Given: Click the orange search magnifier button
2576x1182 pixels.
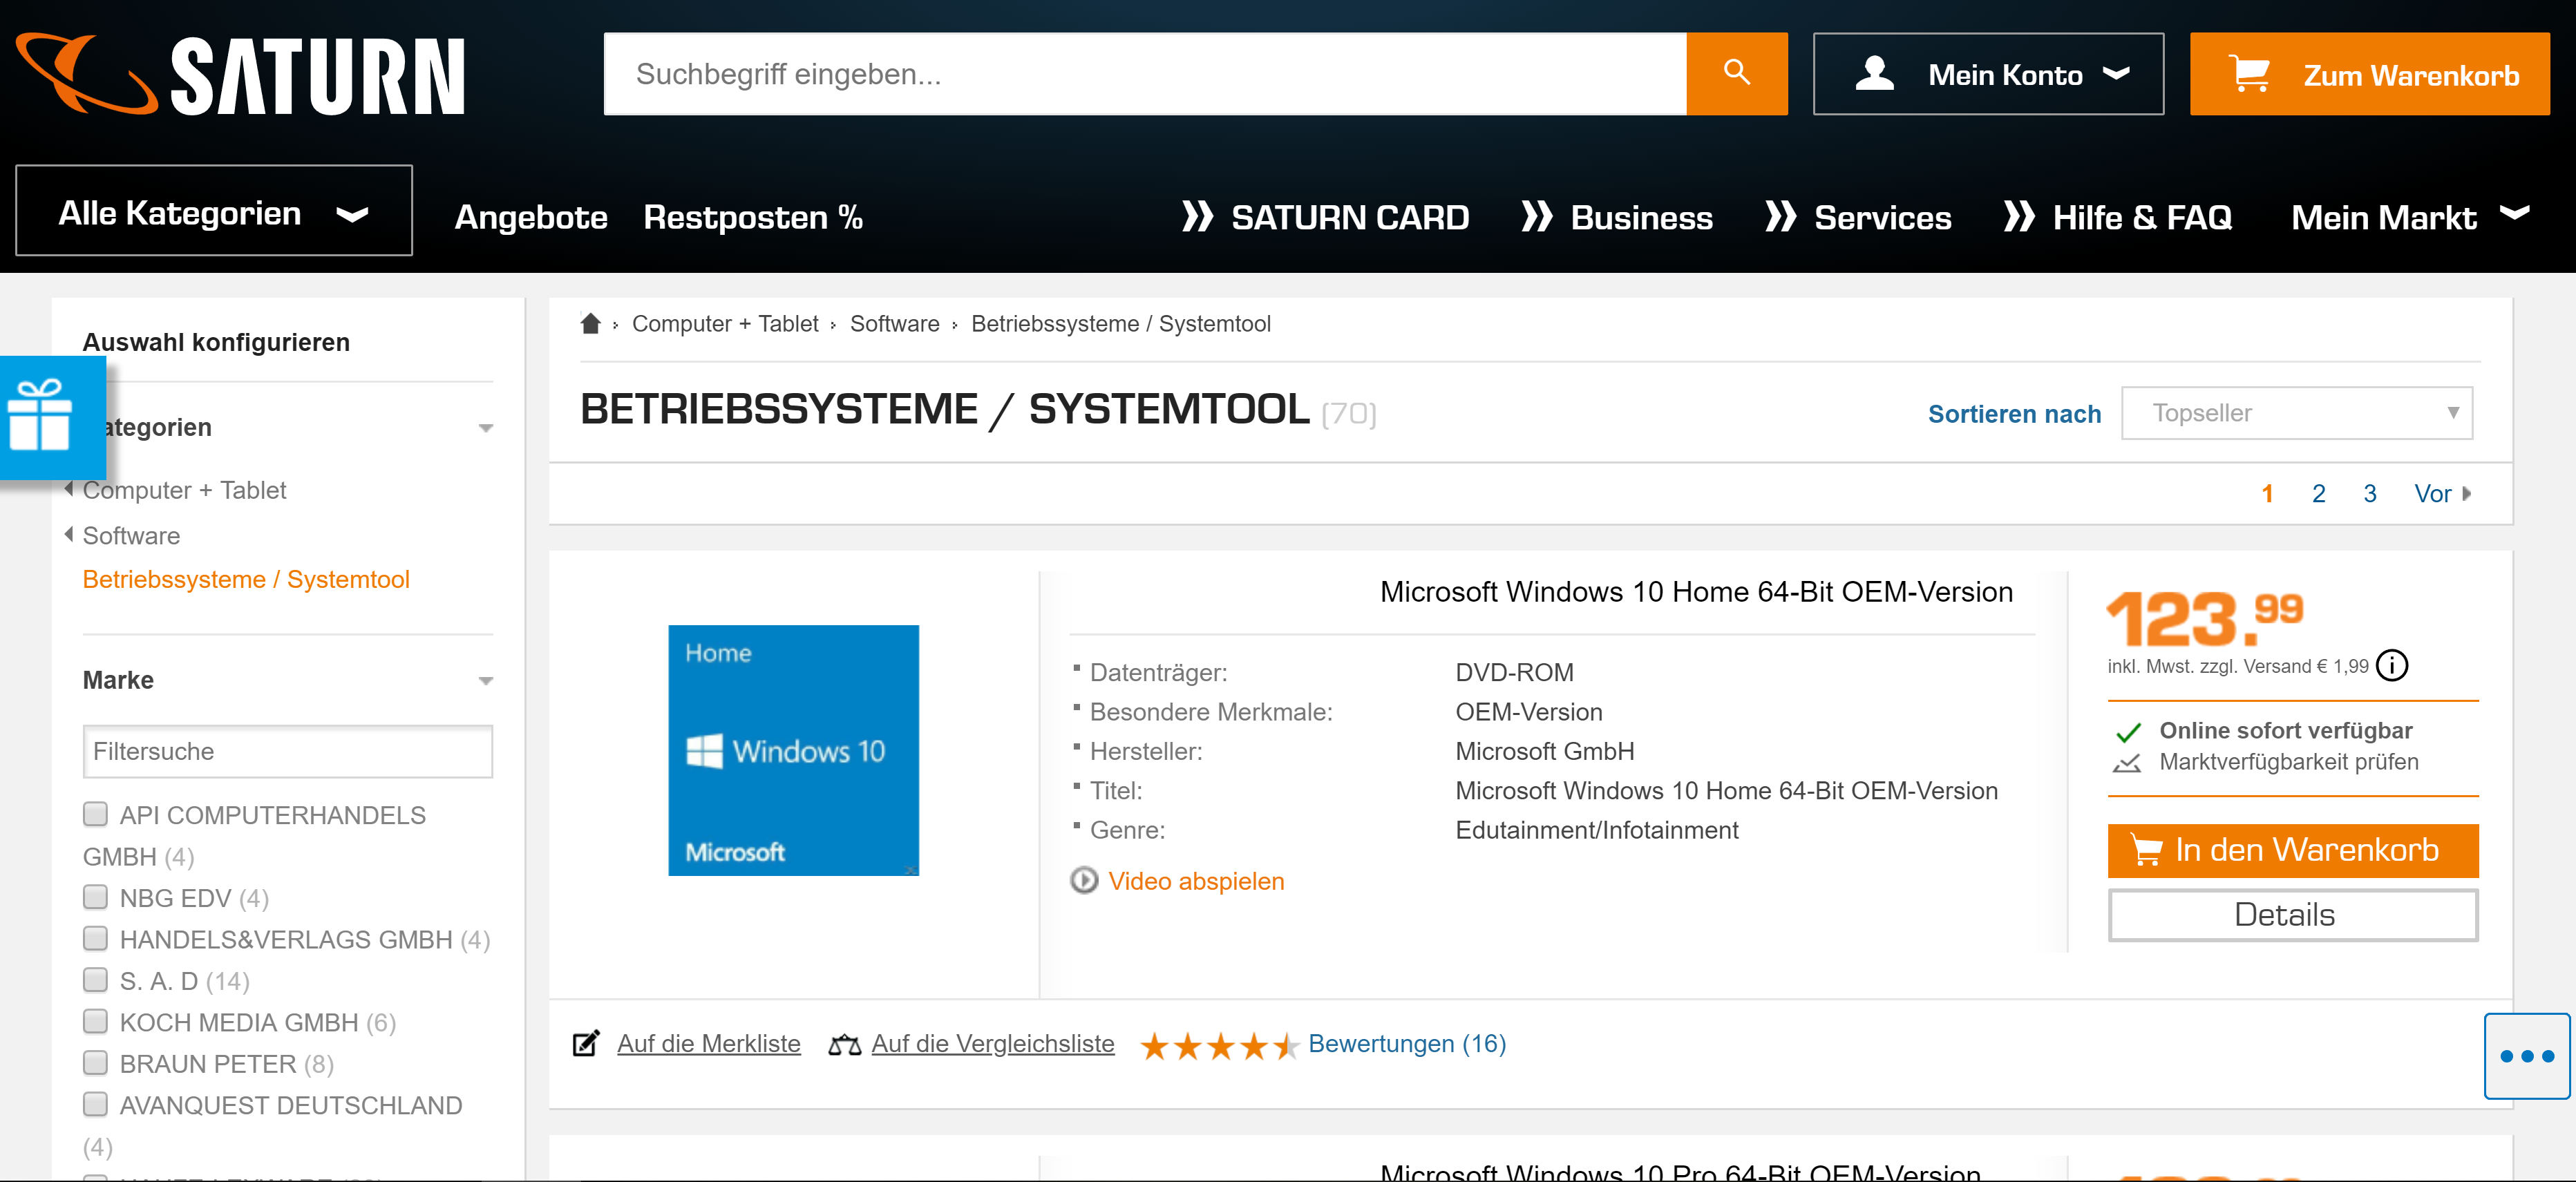Looking at the screenshot, I should [1736, 74].
